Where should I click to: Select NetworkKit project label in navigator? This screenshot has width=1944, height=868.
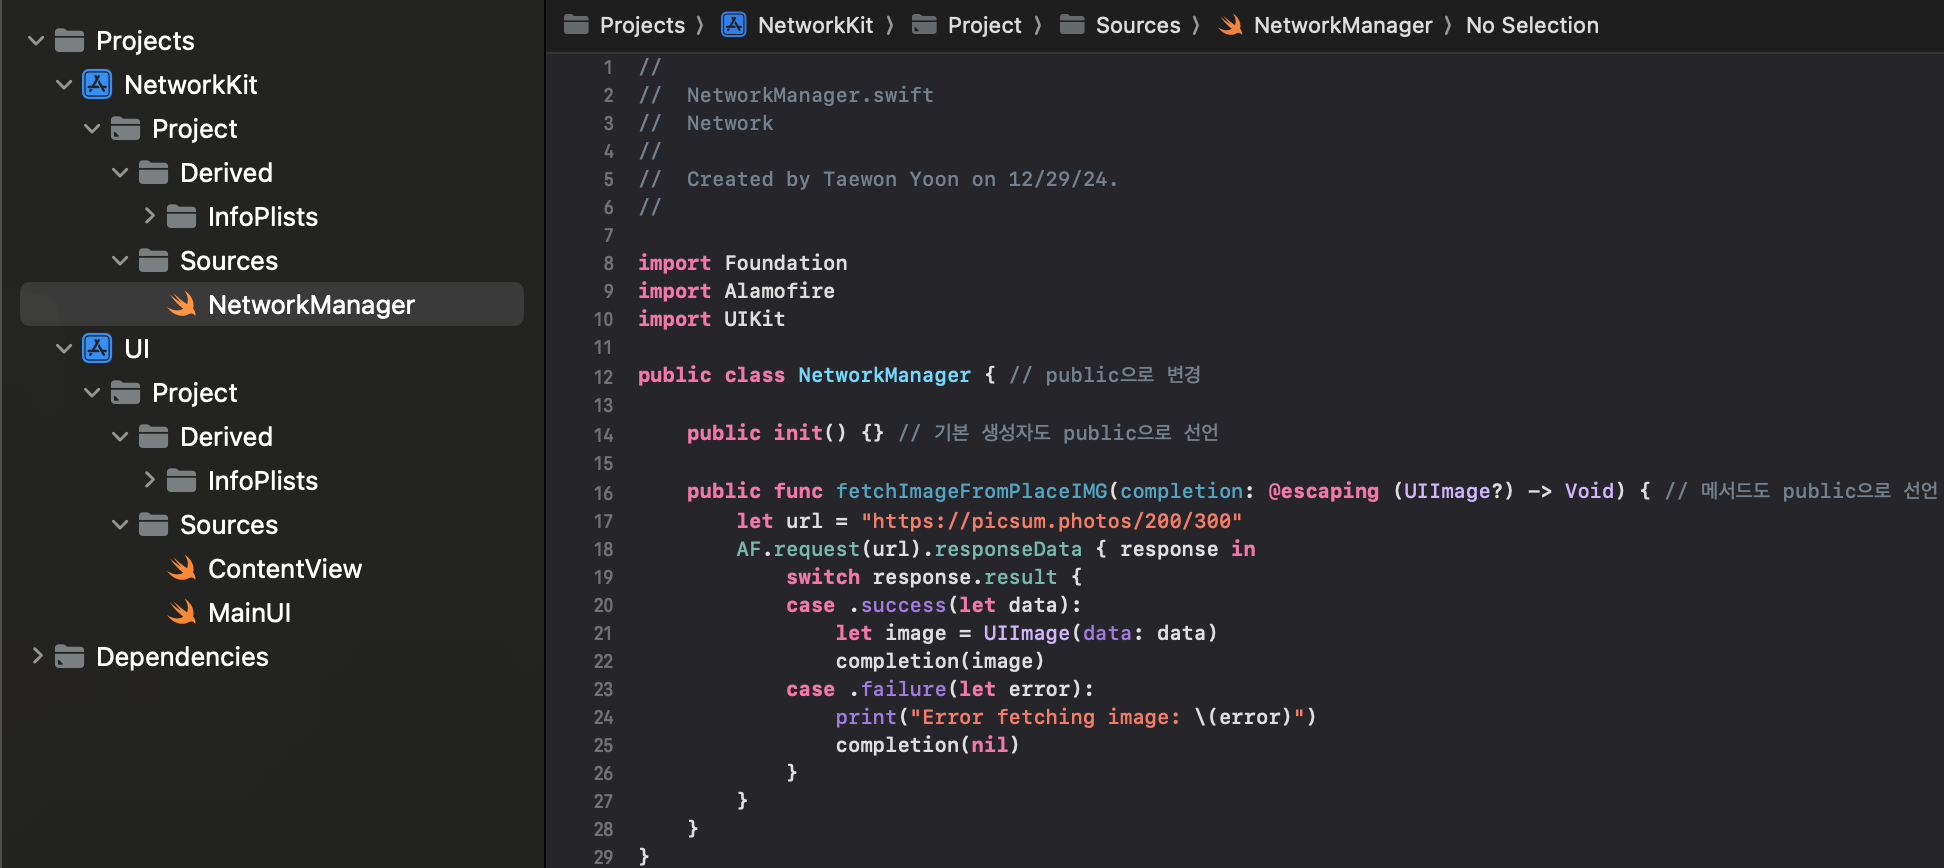[190, 85]
